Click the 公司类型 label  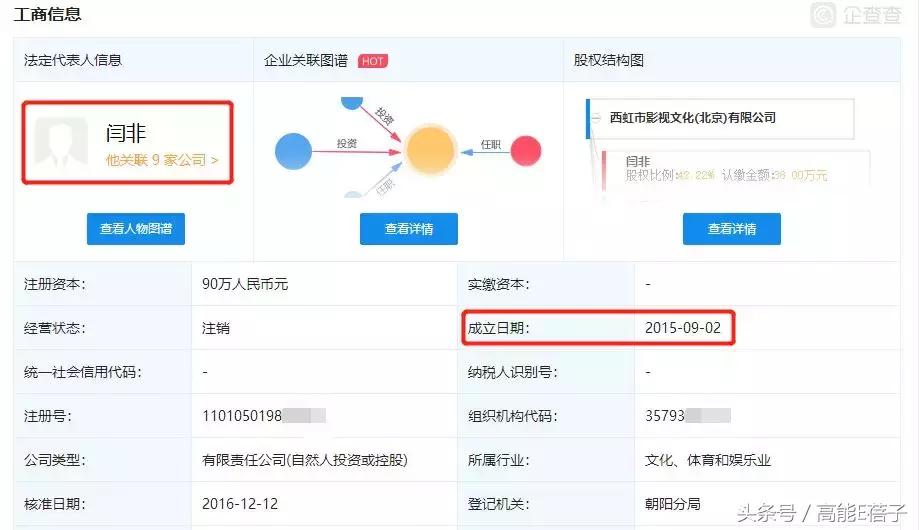(x=55, y=460)
